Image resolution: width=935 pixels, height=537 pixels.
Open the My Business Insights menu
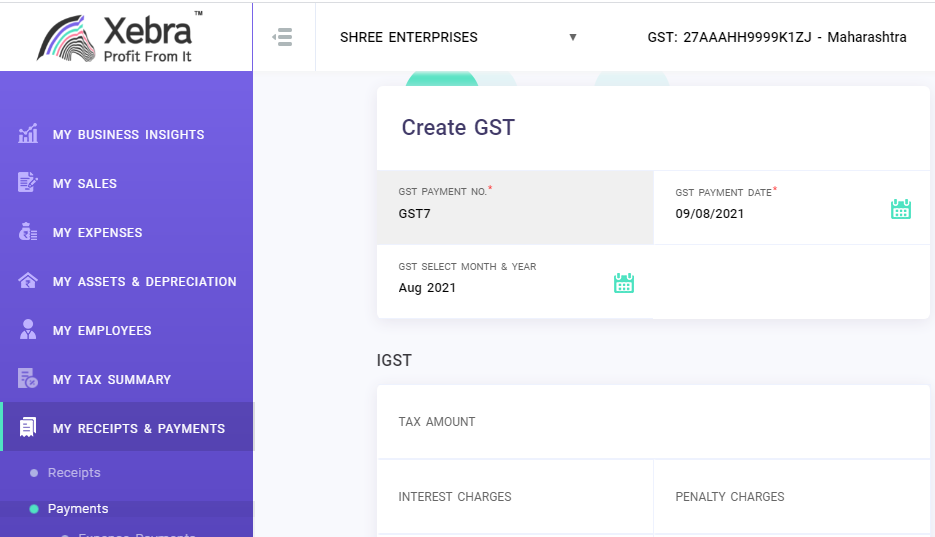(128, 134)
